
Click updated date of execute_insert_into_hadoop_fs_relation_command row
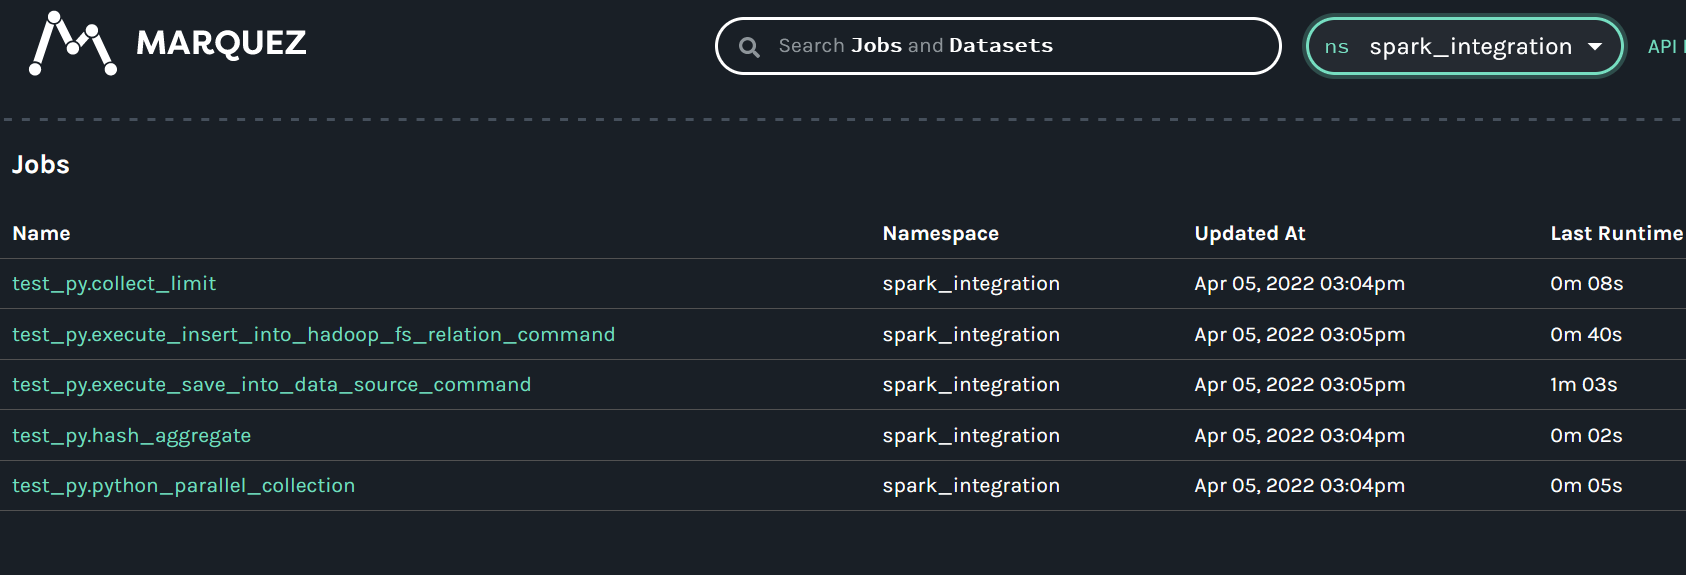click(x=1299, y=335)
